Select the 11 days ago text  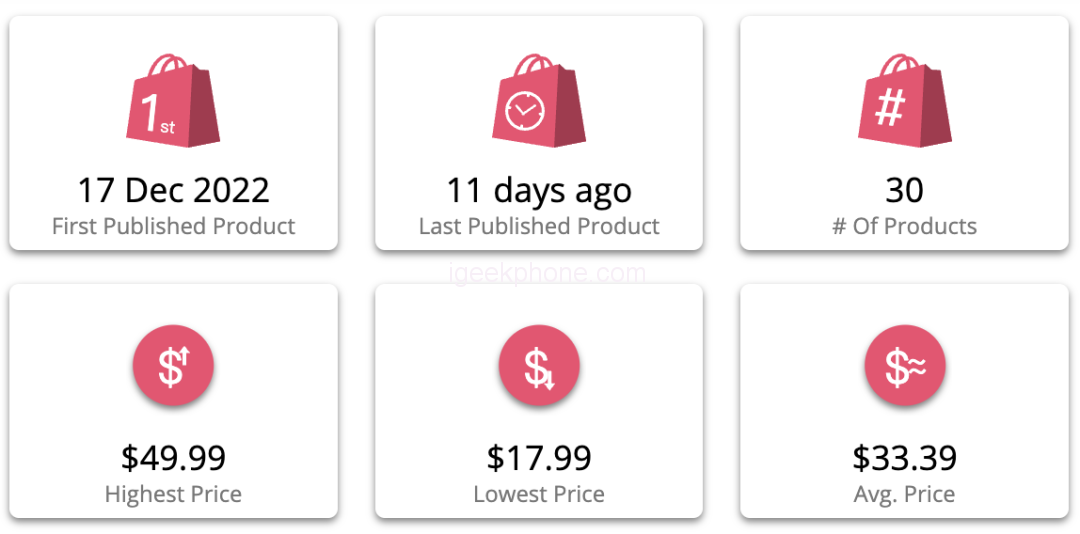coord(539,190)
